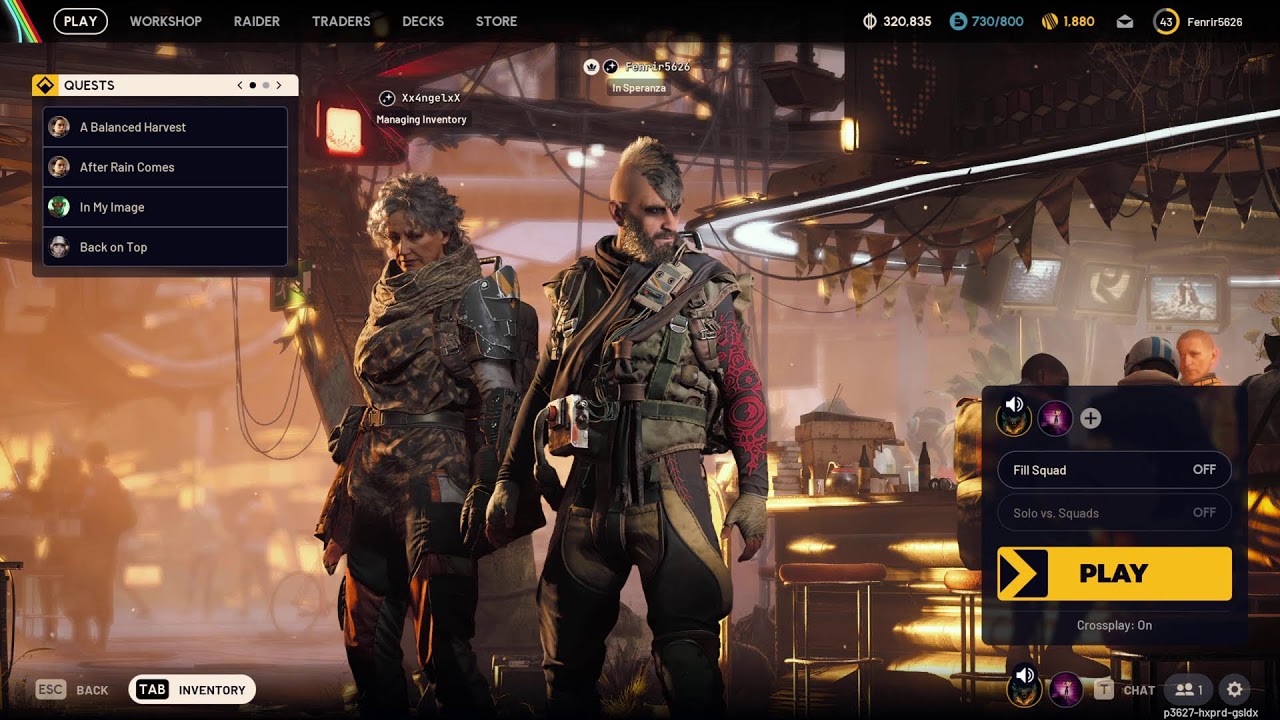Open the TAB Inventory button
This screenshot has width=1280, height=720.
[192, 690]
